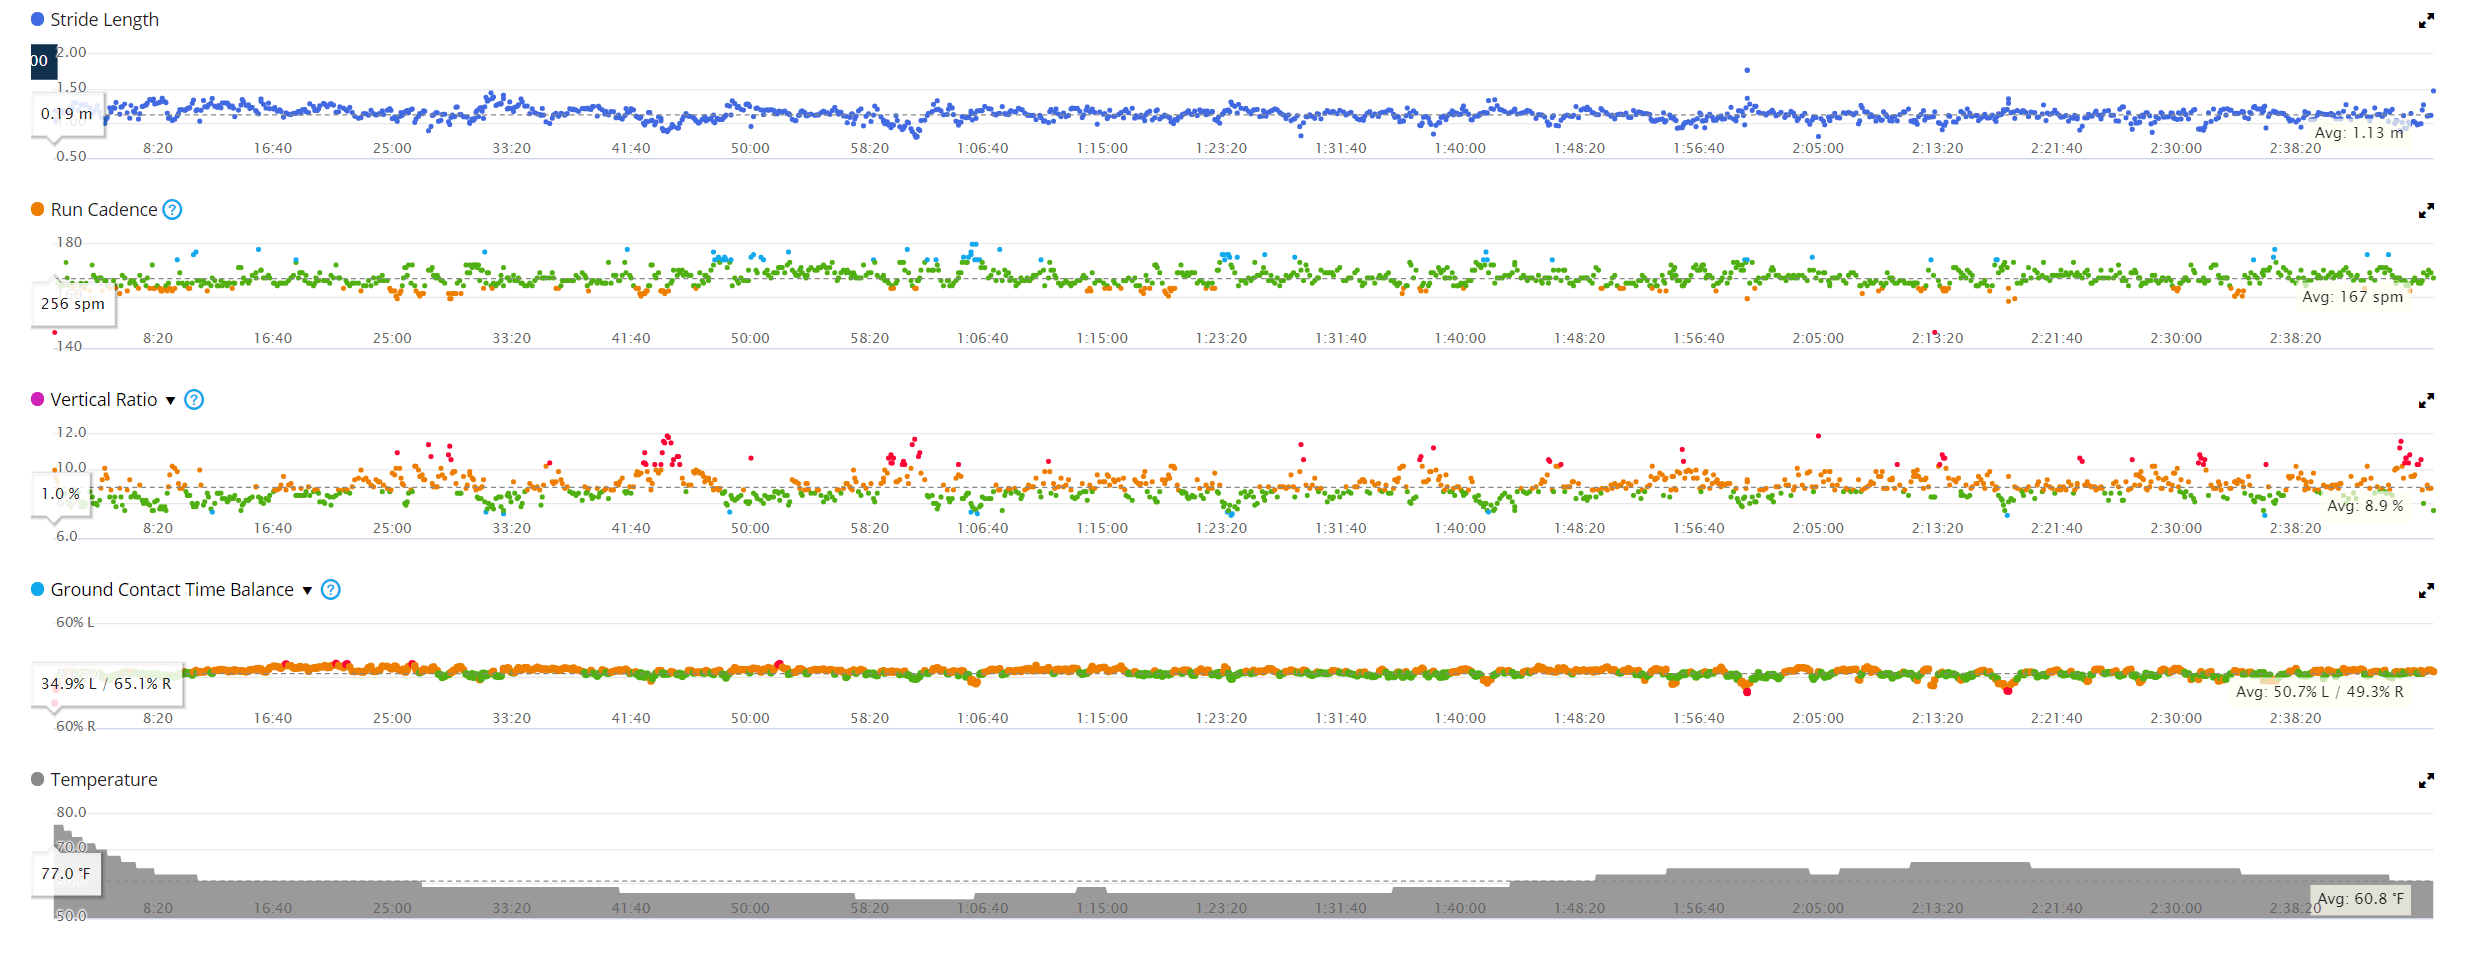Expand the Temperature chart to fullscreen
Viewport: 2482px width, 955px height.
(x=2425, y=781)
